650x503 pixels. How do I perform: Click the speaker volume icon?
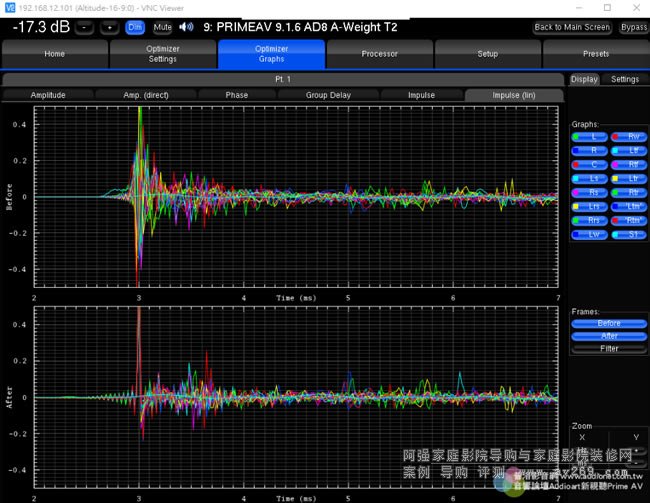tap(186, 27)
